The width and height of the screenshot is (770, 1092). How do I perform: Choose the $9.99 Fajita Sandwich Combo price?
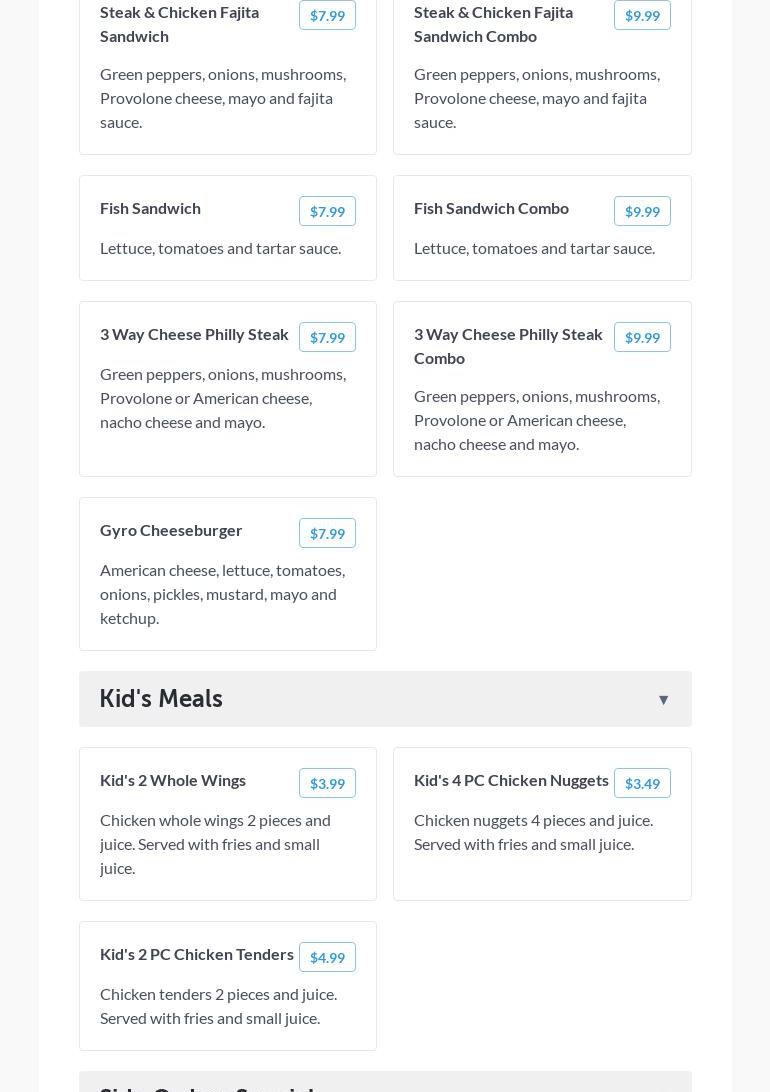tap(642, 15)
